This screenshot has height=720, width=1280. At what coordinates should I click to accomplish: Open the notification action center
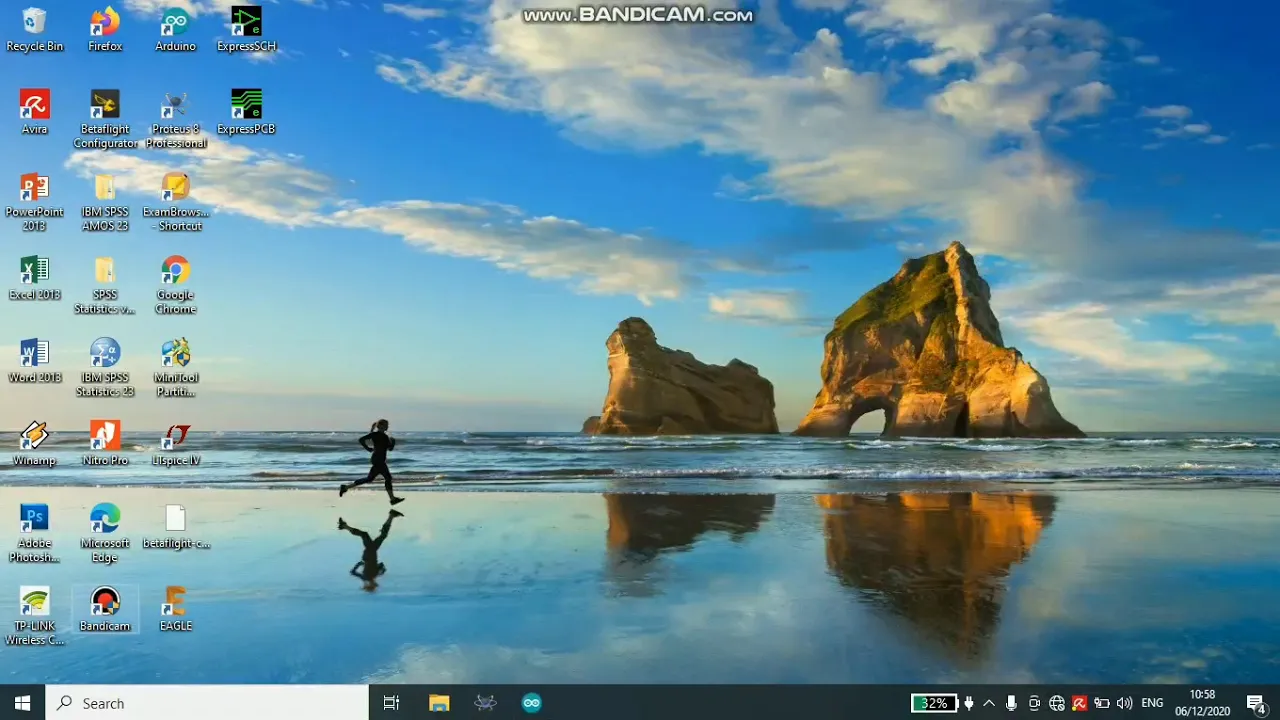click(1257, 703)
